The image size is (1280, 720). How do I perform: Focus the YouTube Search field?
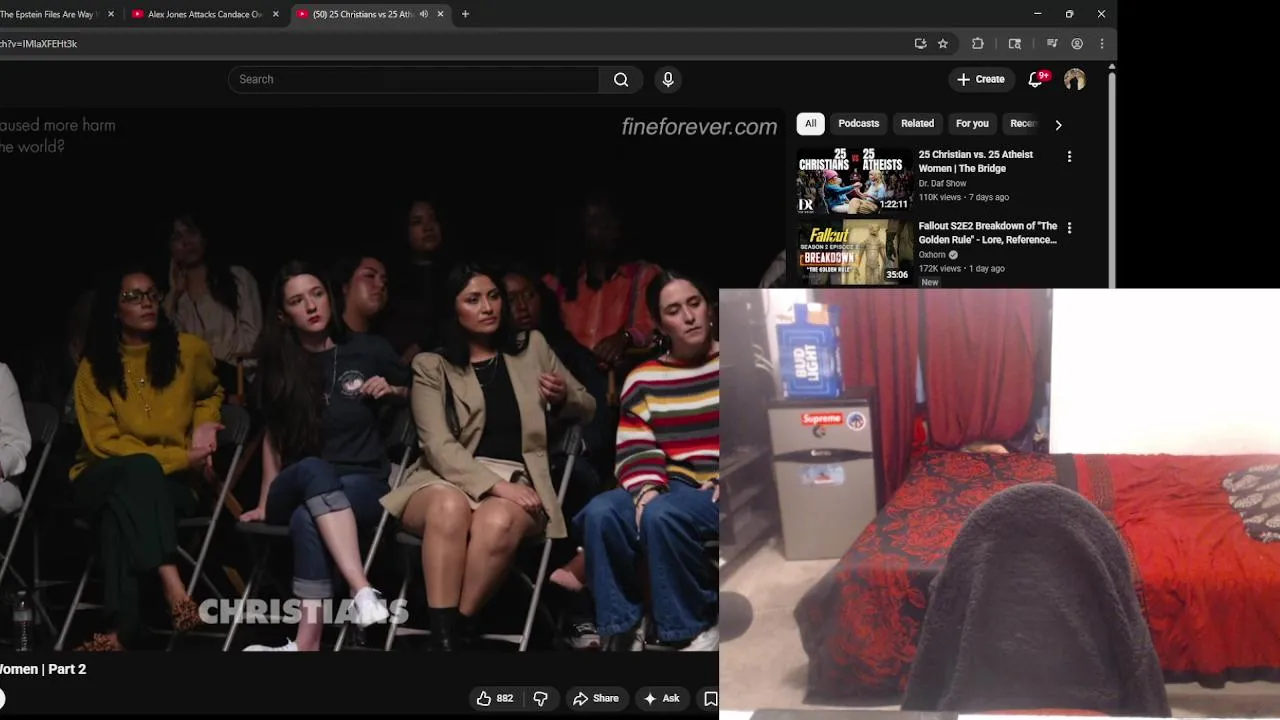[x=414, y=79]
